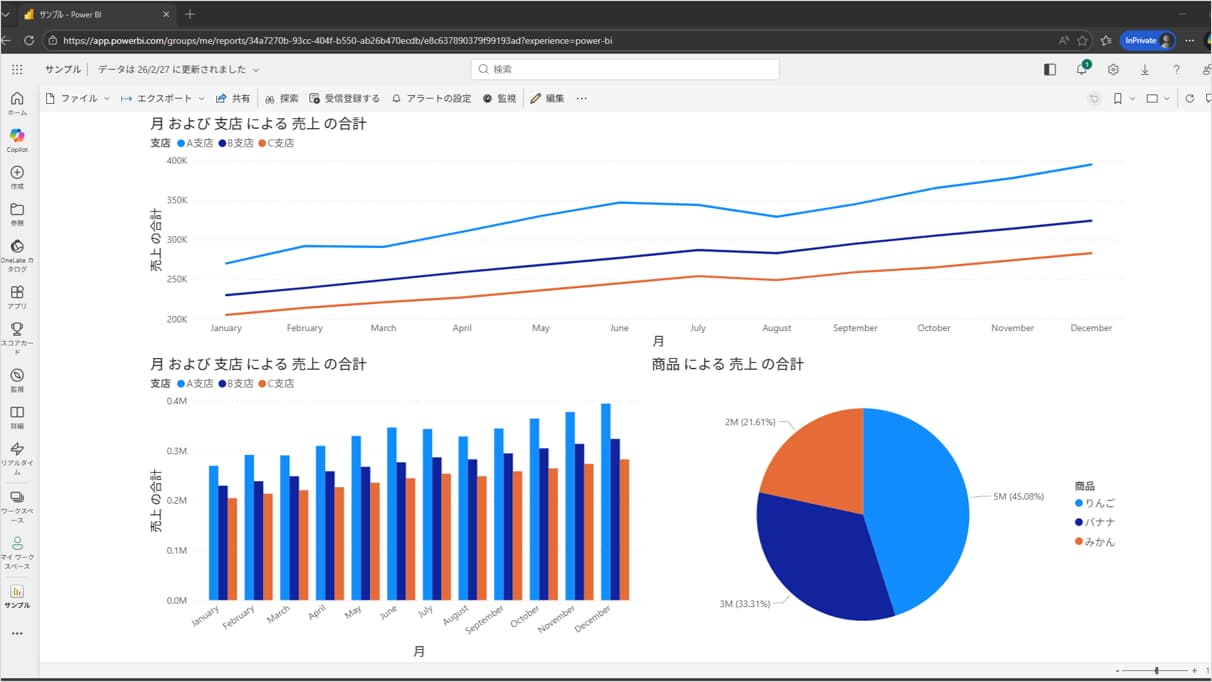Open the notifications bell icon

point(1082,69)
